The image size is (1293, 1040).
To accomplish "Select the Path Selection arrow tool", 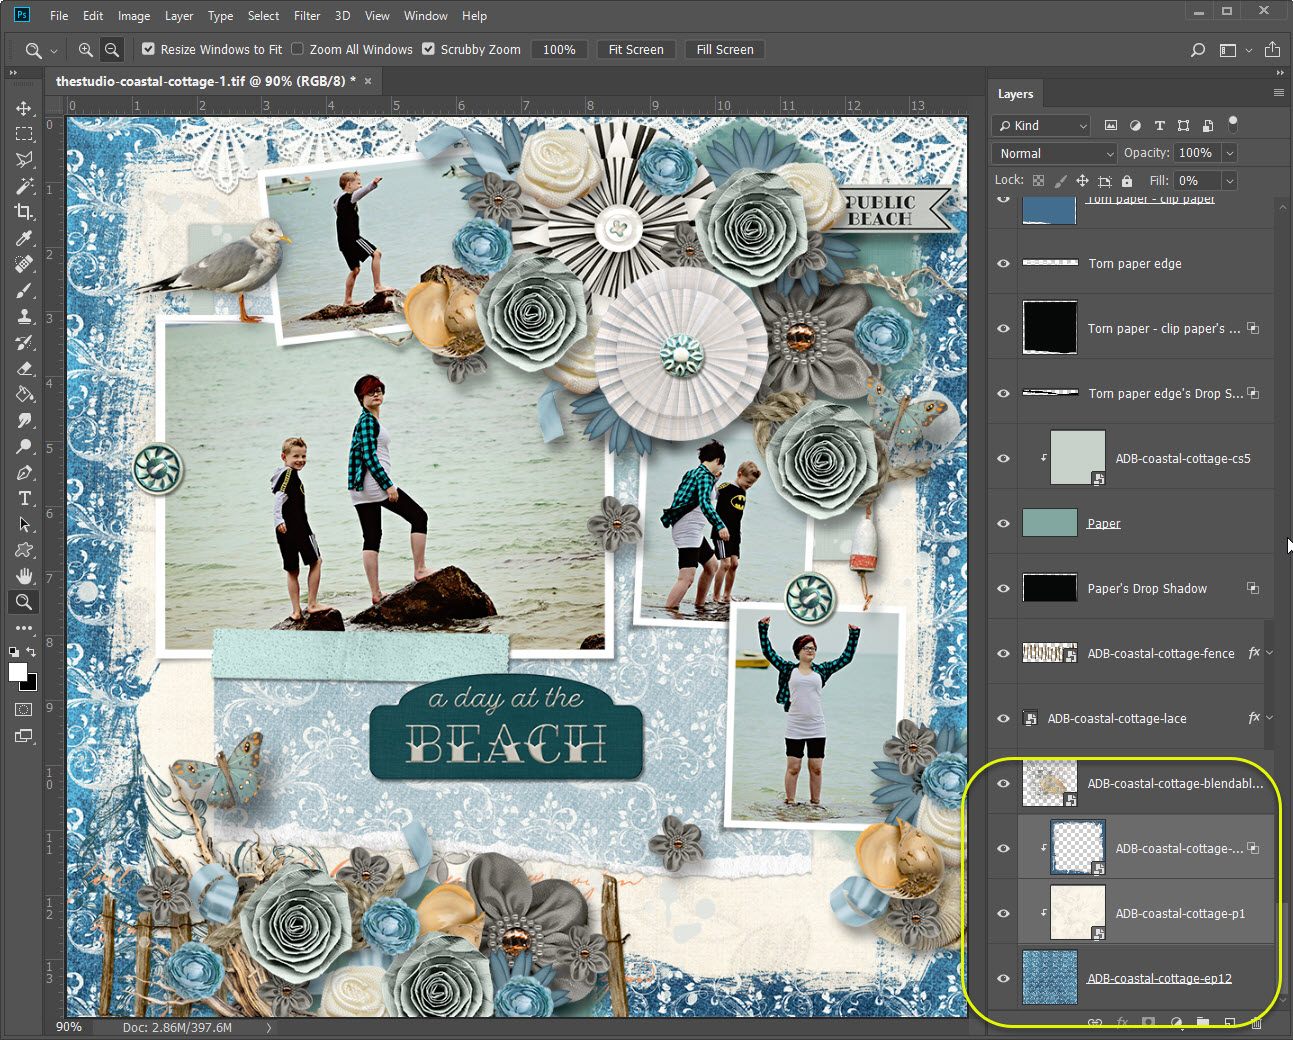I will coord(24,524).
